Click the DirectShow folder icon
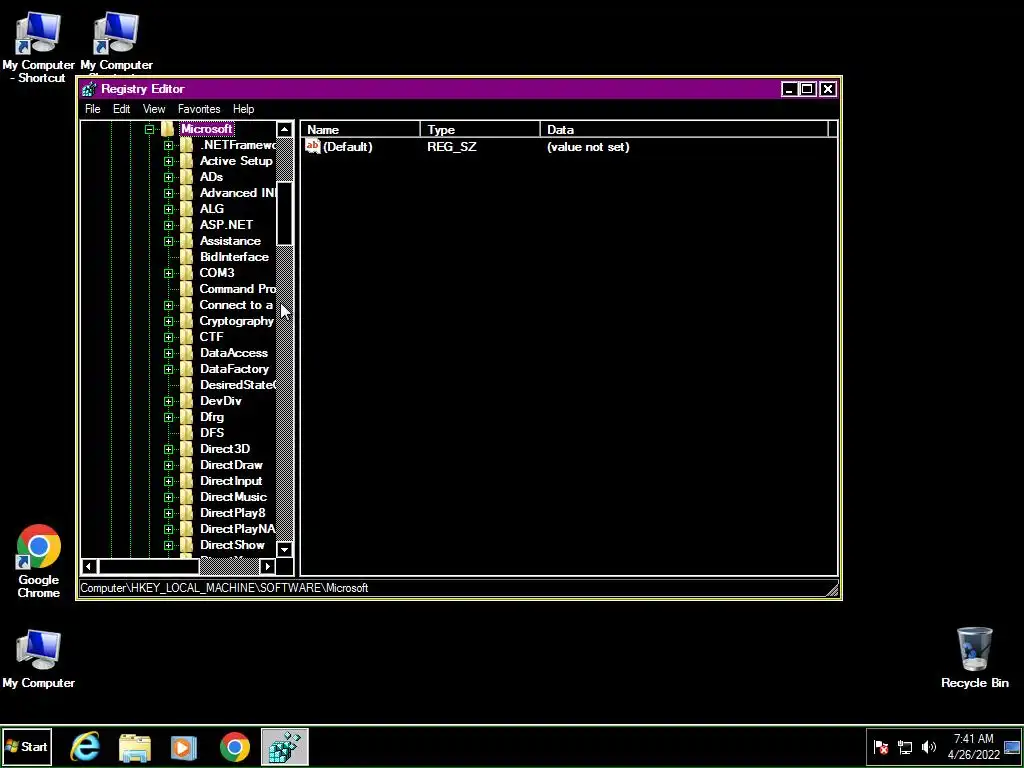The width and height of the screenshot is (1024, 768). pos(186,545)
